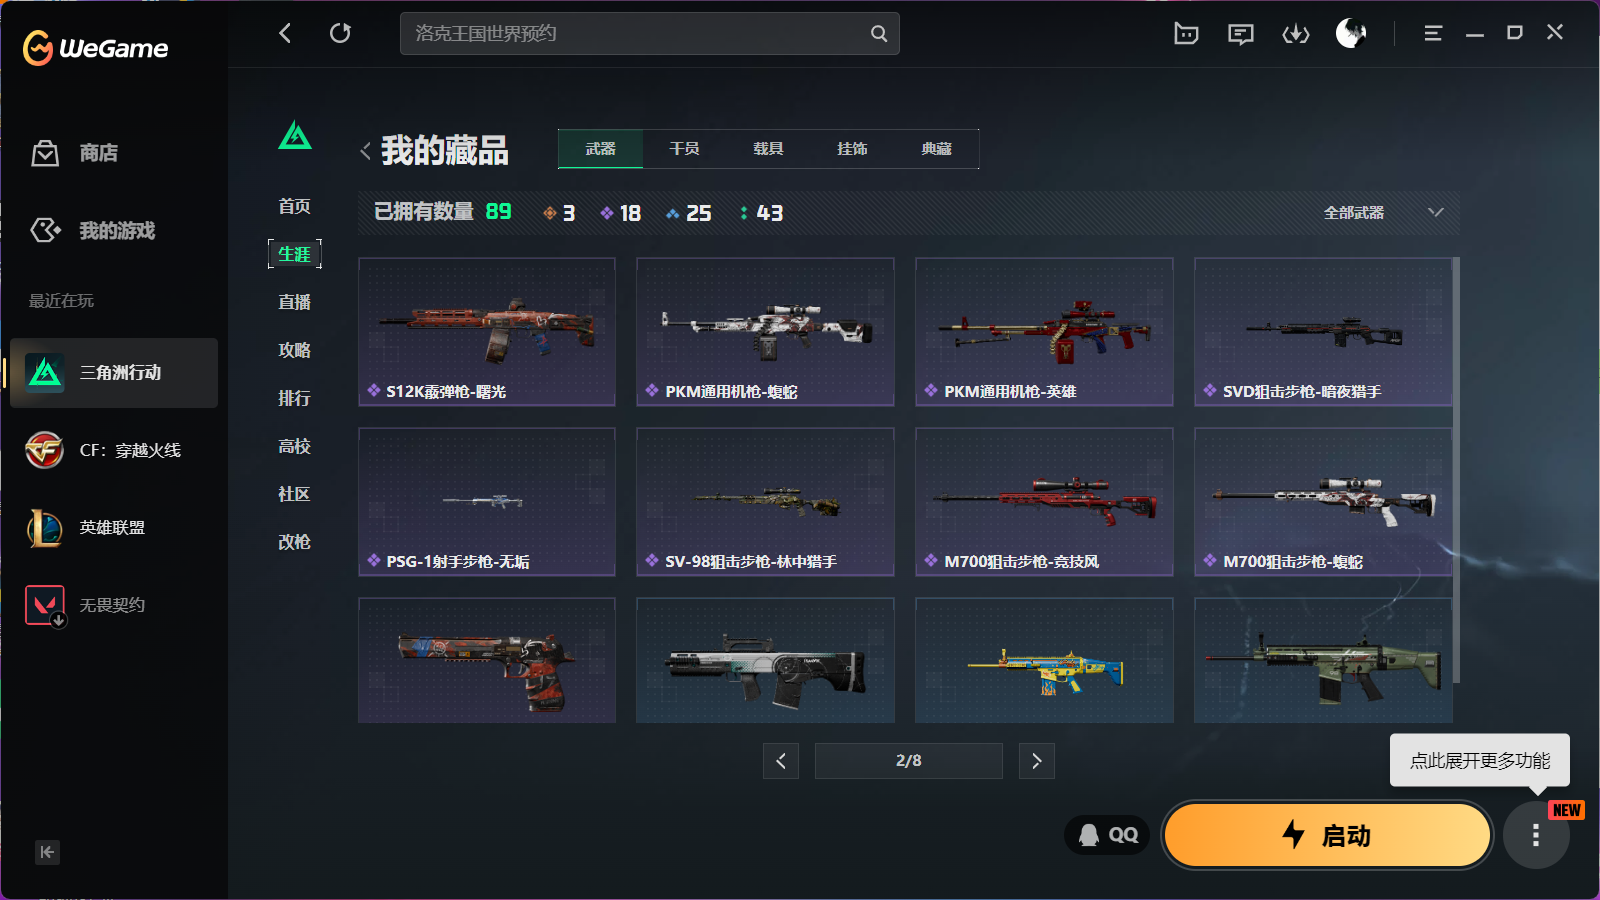Go back from 我的藏品 using chevron
Screen dimensions: 1600x900
pyautogui.click(x=366, y=151)
